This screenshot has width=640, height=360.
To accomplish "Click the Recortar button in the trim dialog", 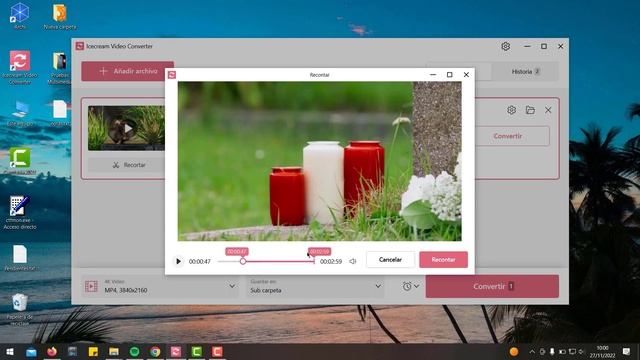I will pos(443,260).
